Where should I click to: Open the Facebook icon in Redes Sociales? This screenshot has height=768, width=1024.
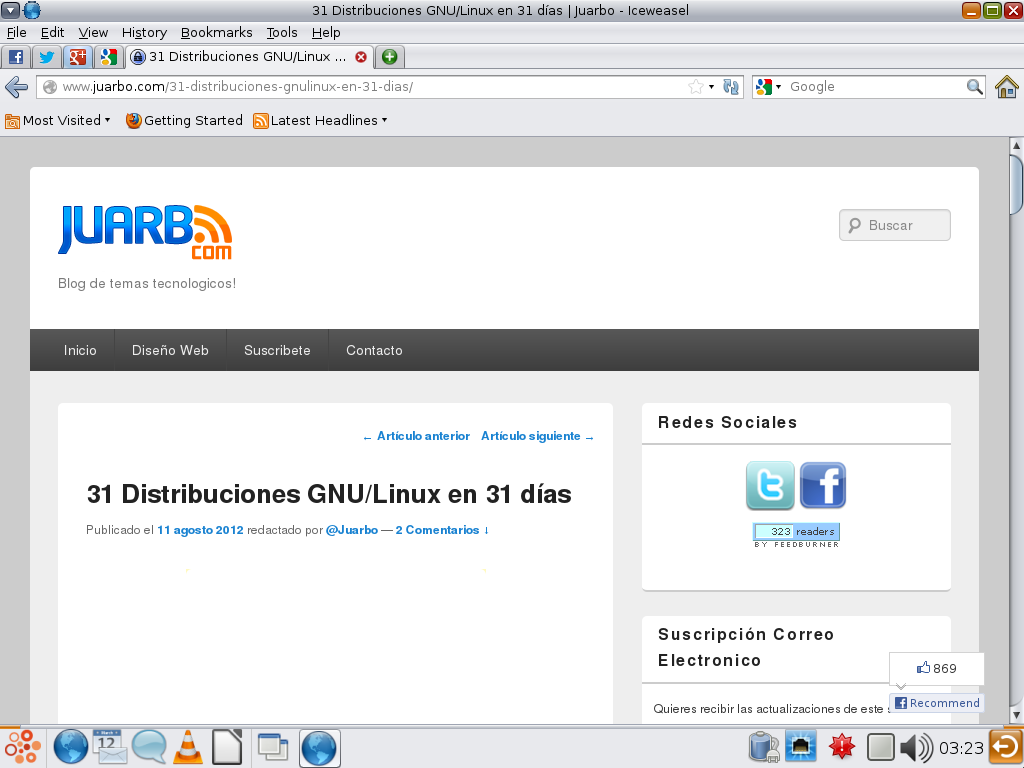pyautogui.click(x=823, y=485)
